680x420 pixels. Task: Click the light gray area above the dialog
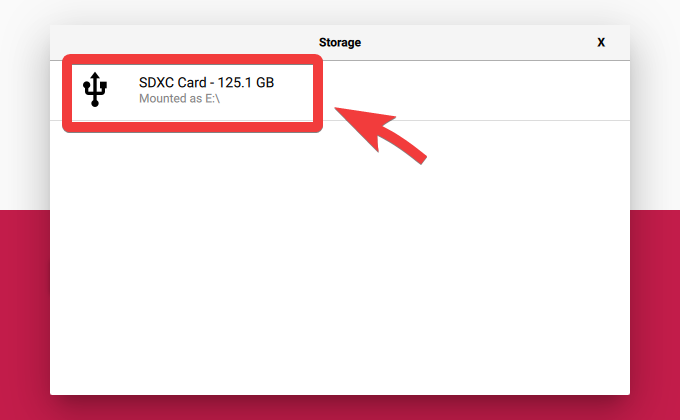(340, 12)
